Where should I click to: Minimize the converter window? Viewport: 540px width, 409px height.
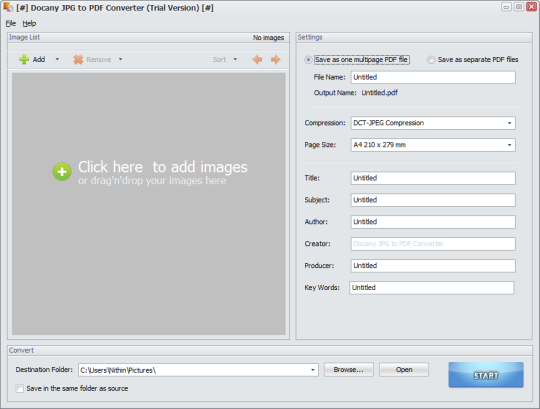506,7
